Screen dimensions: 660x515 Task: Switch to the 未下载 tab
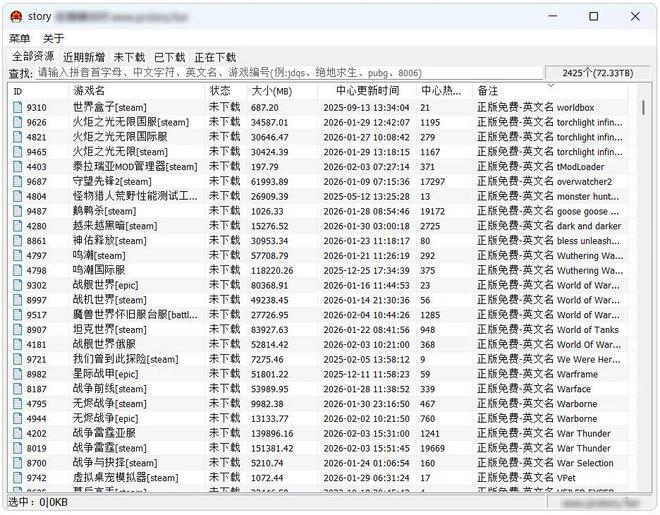click(129, 57)
